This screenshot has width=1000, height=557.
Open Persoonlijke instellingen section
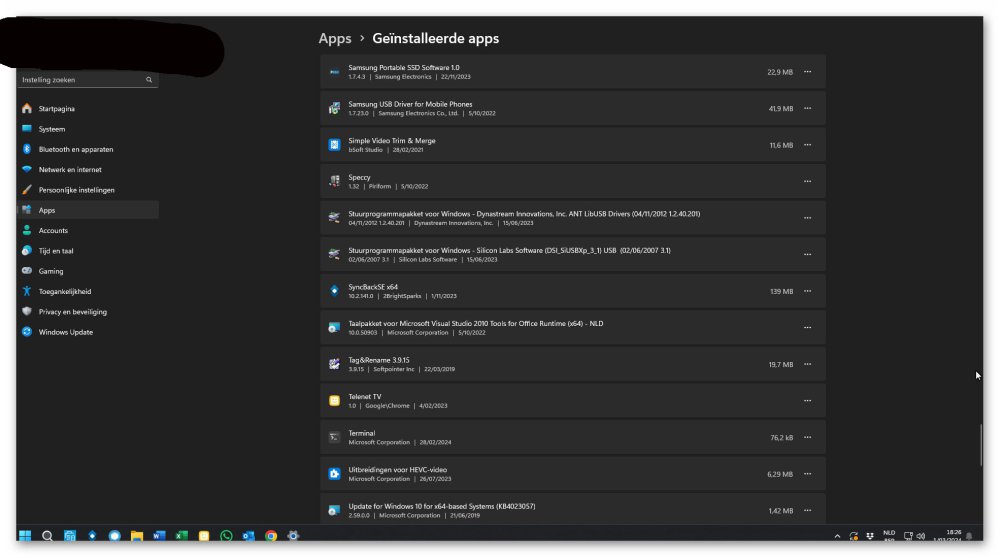(x=76, y=190)
